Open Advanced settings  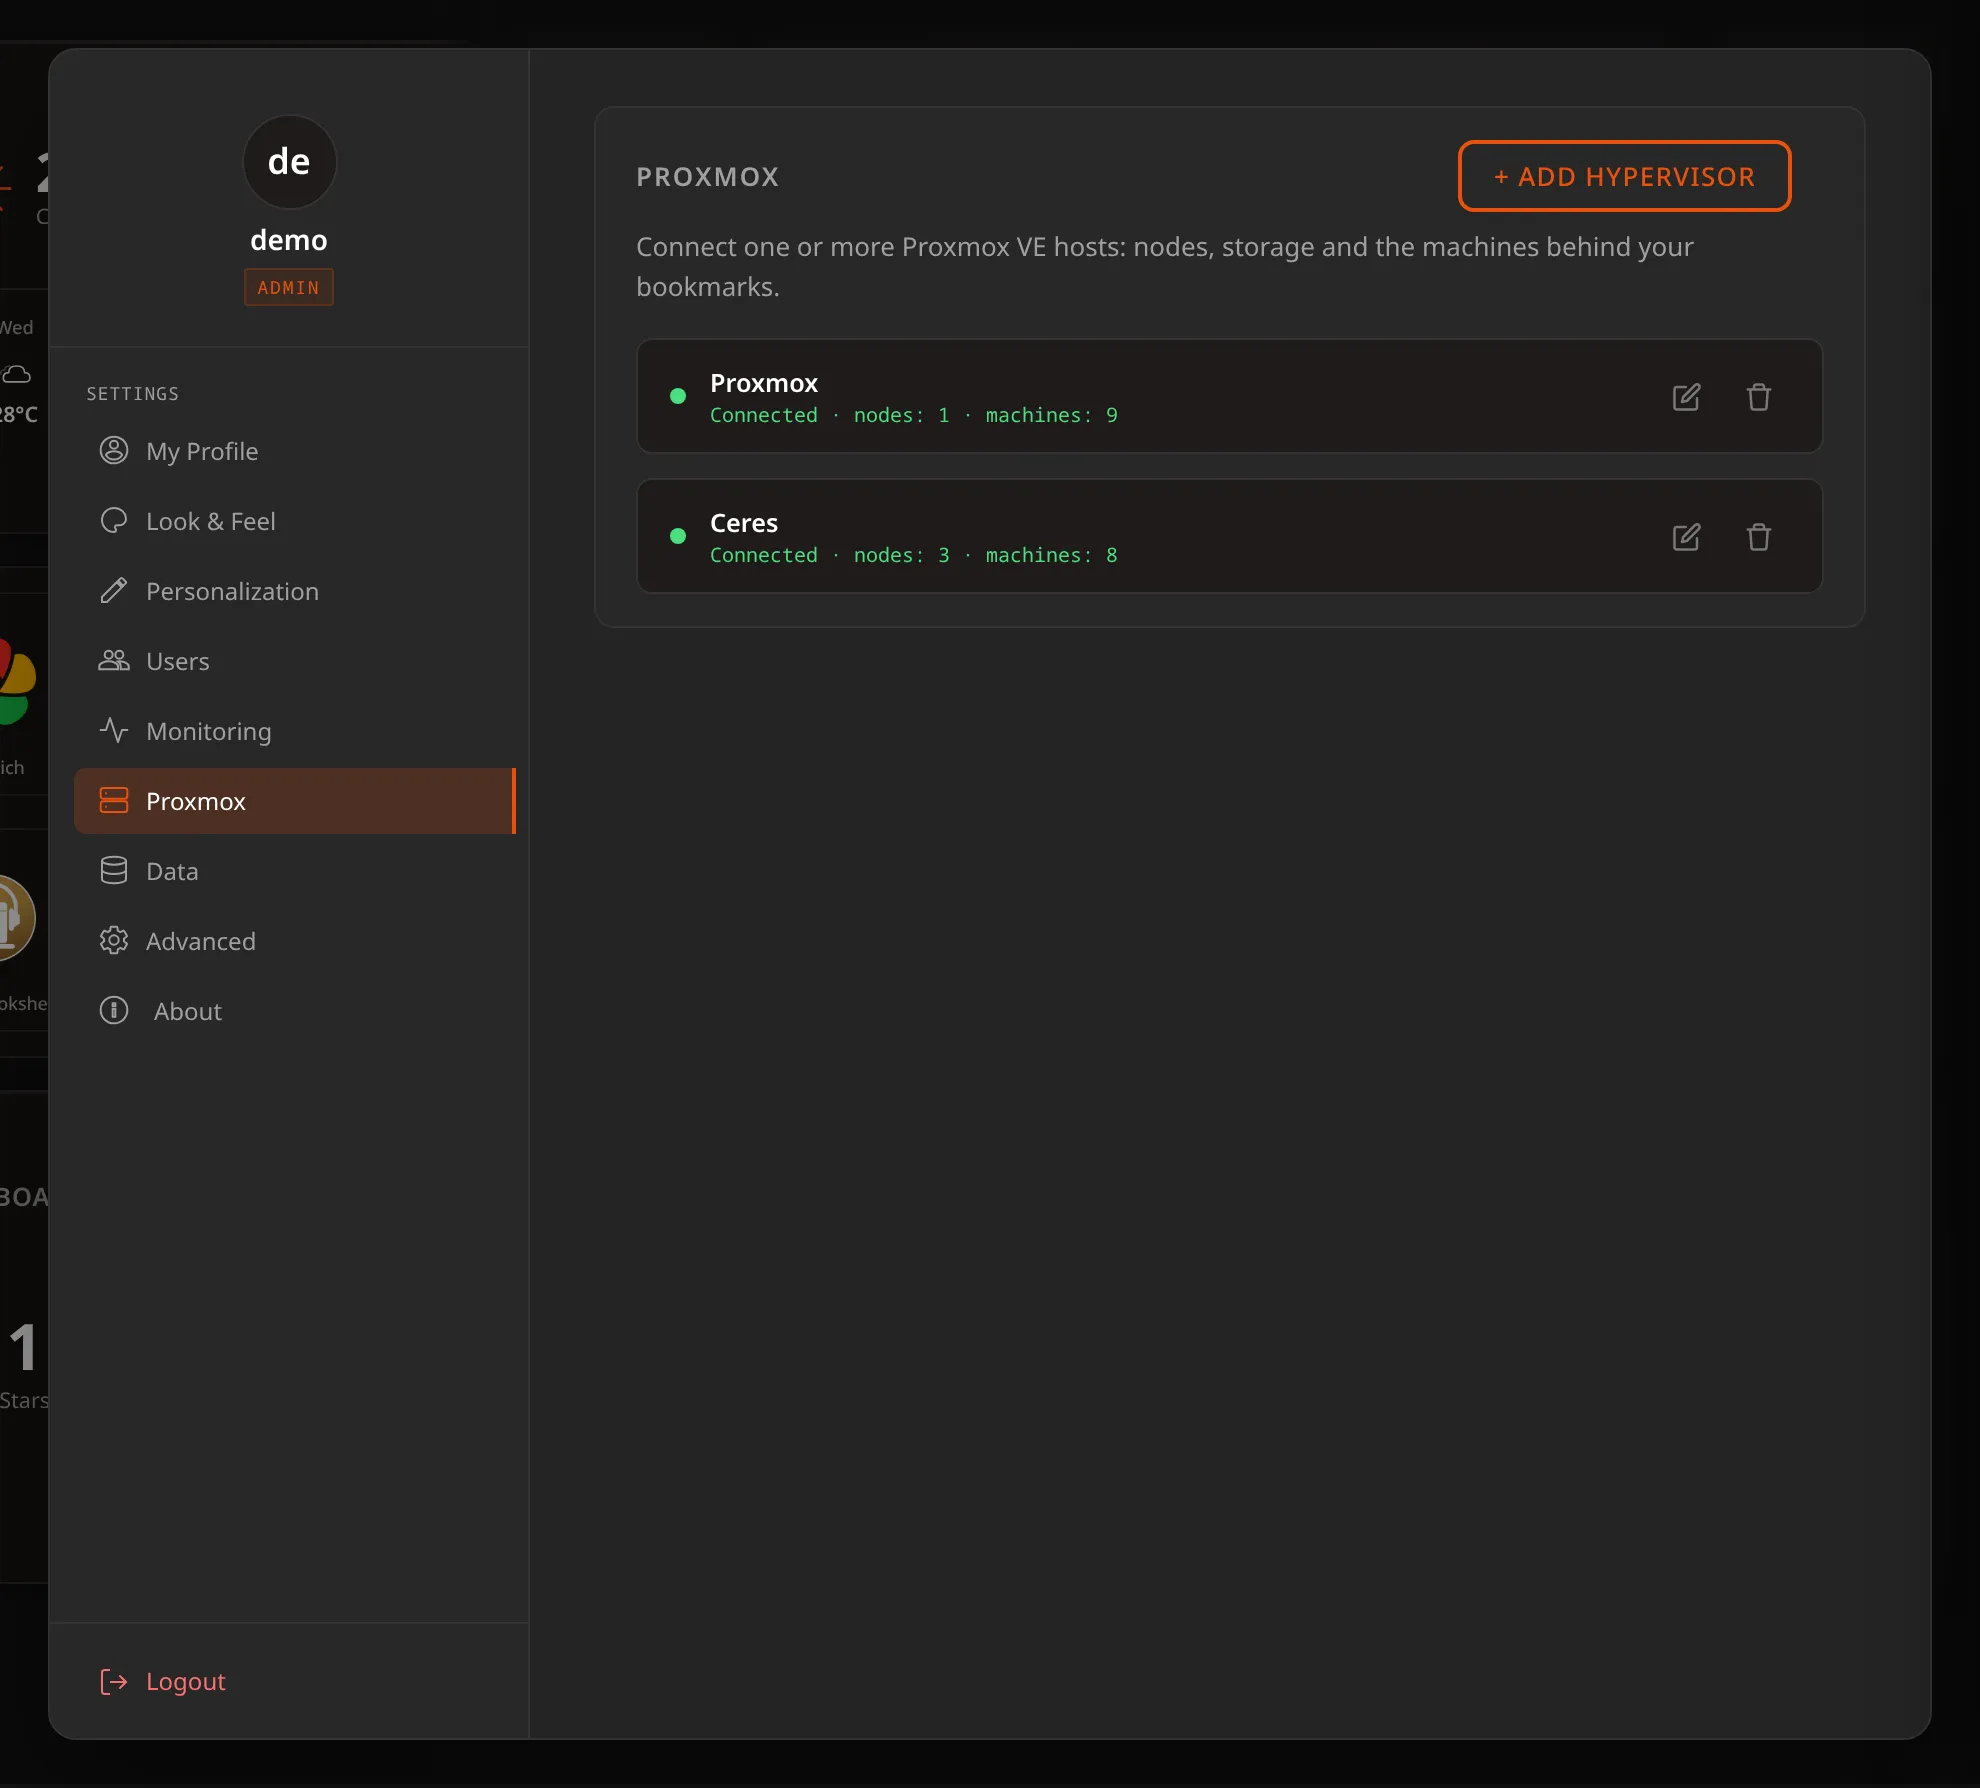[x=294, y=941]
